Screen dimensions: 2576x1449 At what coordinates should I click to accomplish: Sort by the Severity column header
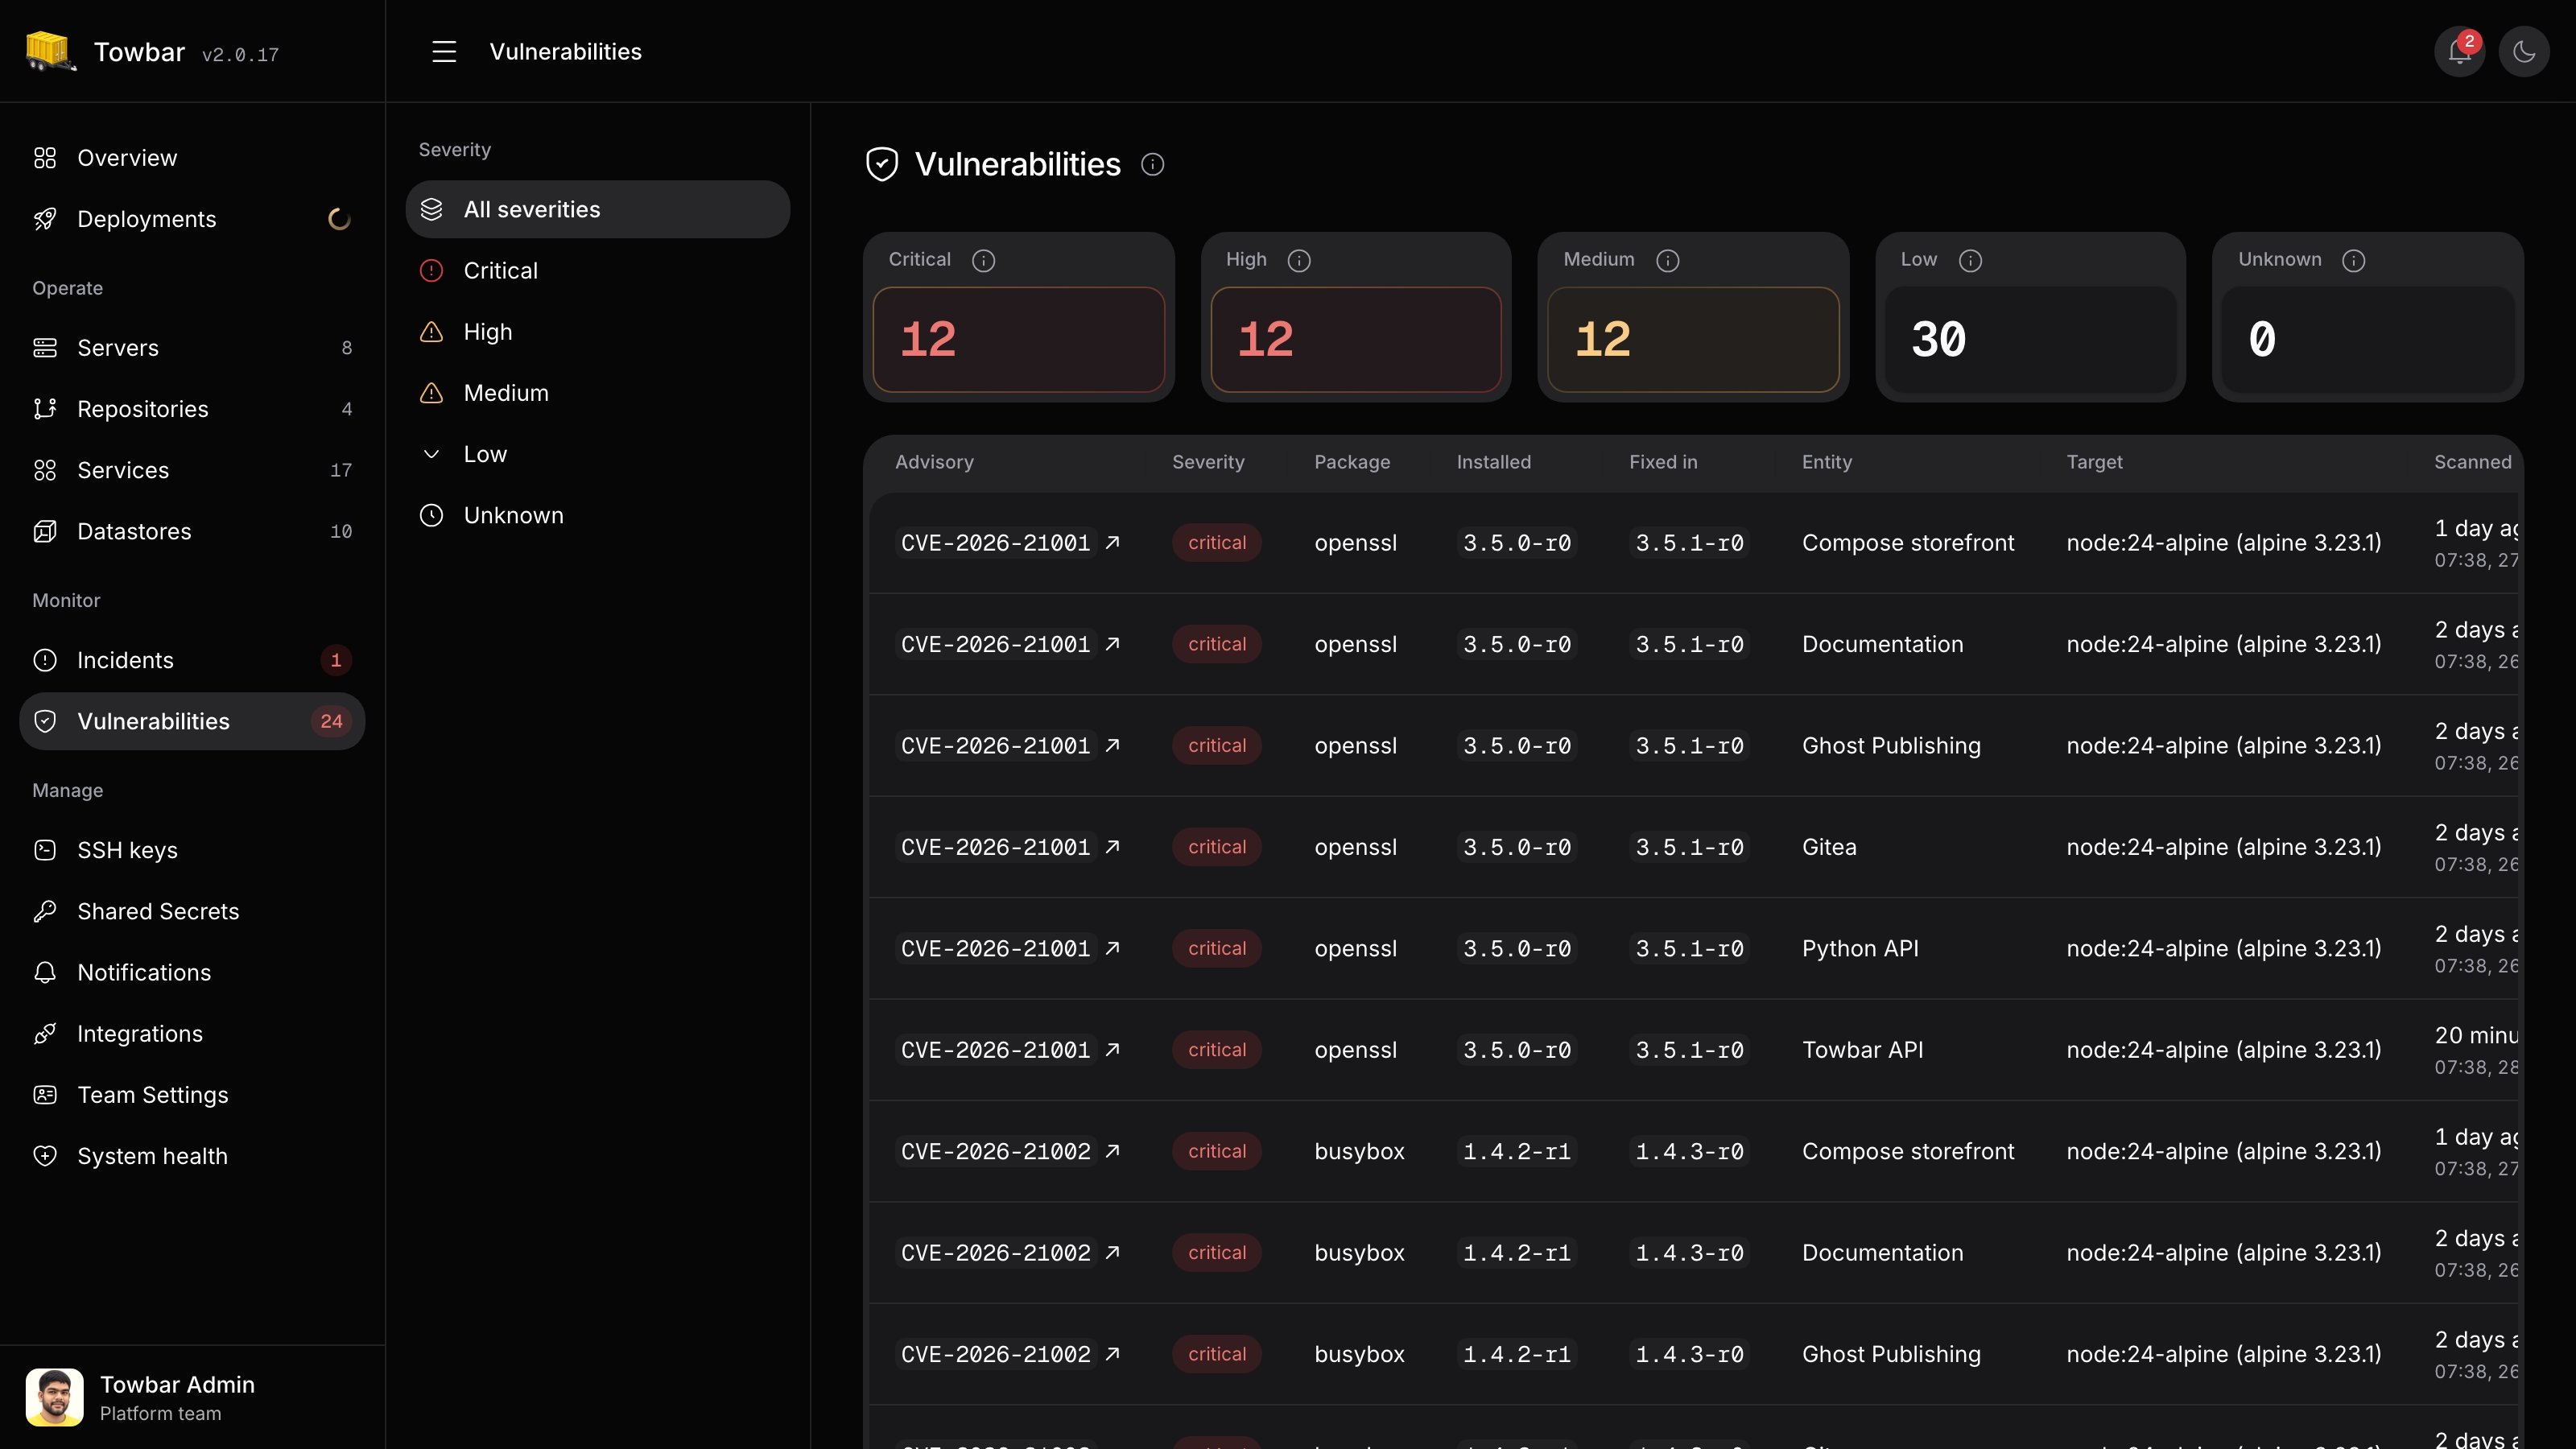coord(1208,462)
